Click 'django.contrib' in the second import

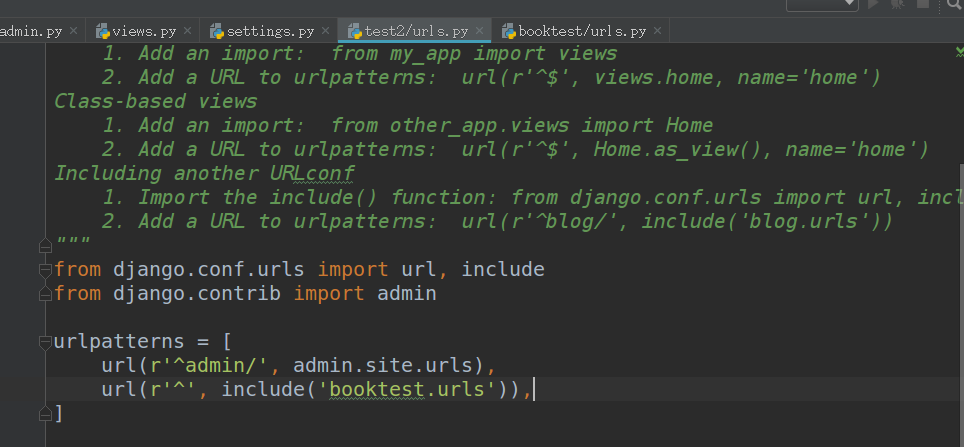coord(197,293)
